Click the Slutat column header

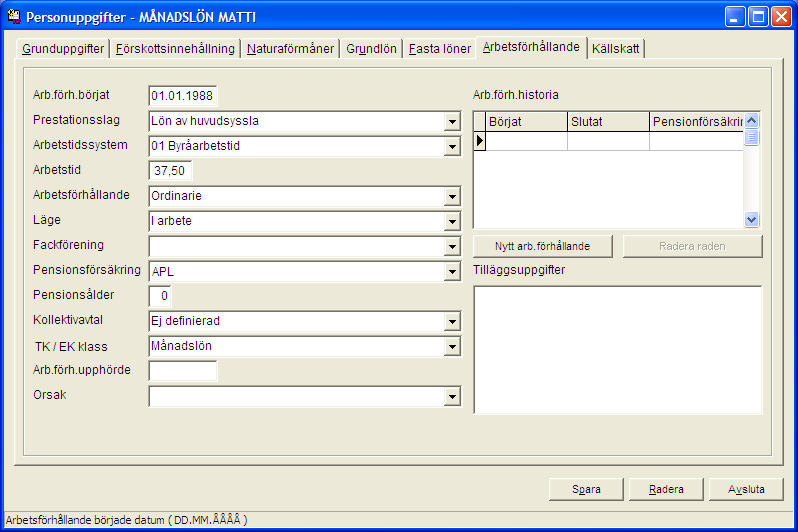coord(608,122)
